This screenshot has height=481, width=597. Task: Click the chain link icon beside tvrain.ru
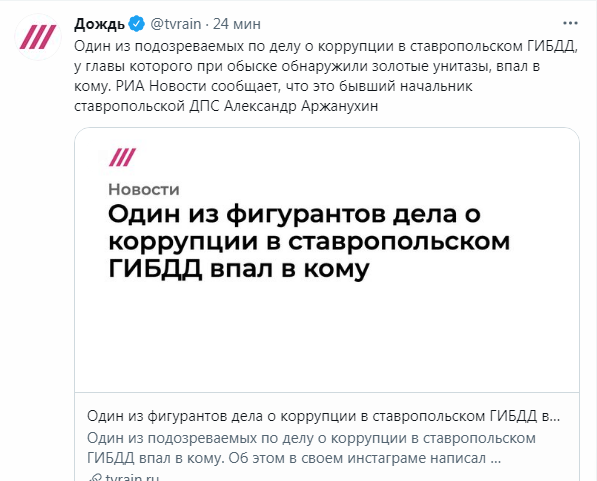pyautogui.click(x=95, y=477)
